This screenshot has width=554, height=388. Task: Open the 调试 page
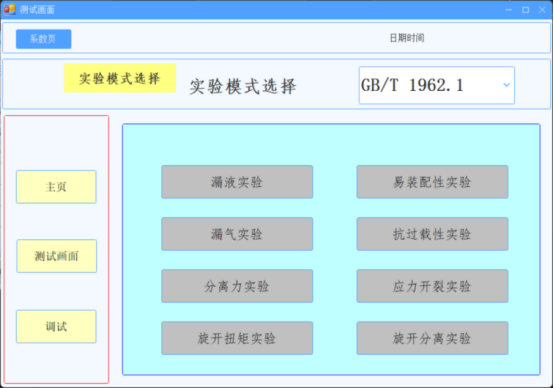56,327
